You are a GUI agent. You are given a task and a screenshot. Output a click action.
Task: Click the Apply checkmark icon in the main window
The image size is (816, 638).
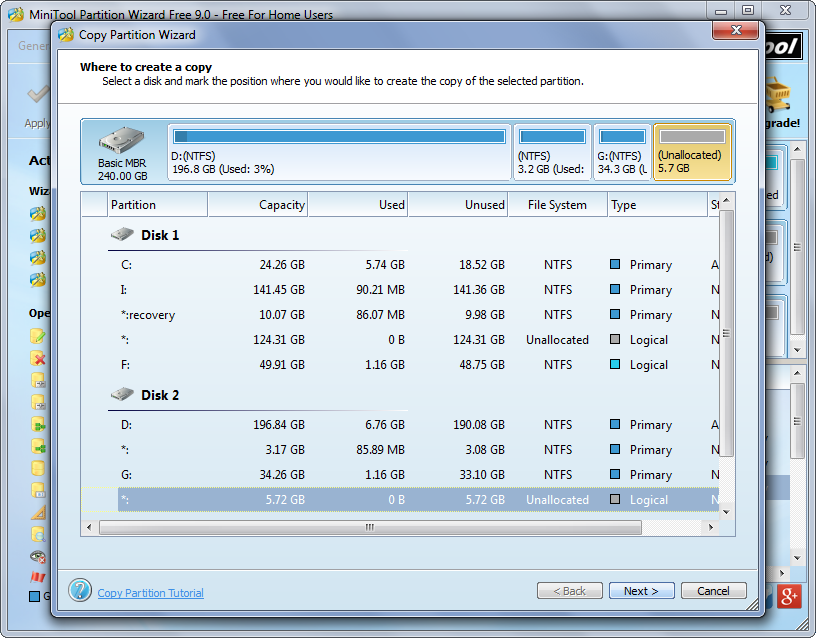click(39, 95)
